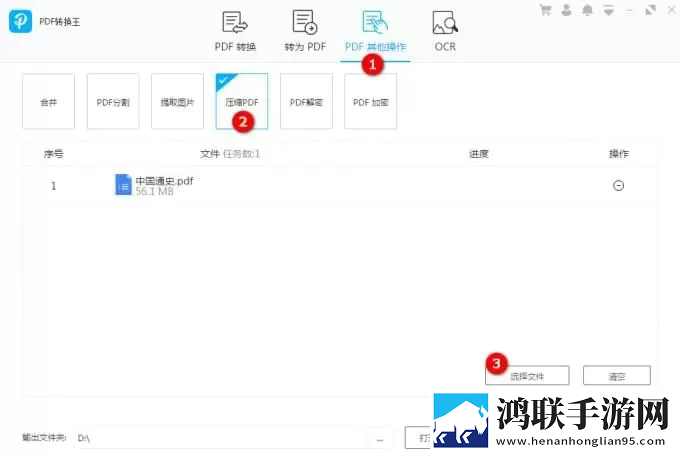Click the 操作 column header
Screen dimensions: 680x453
click(619, 154)
